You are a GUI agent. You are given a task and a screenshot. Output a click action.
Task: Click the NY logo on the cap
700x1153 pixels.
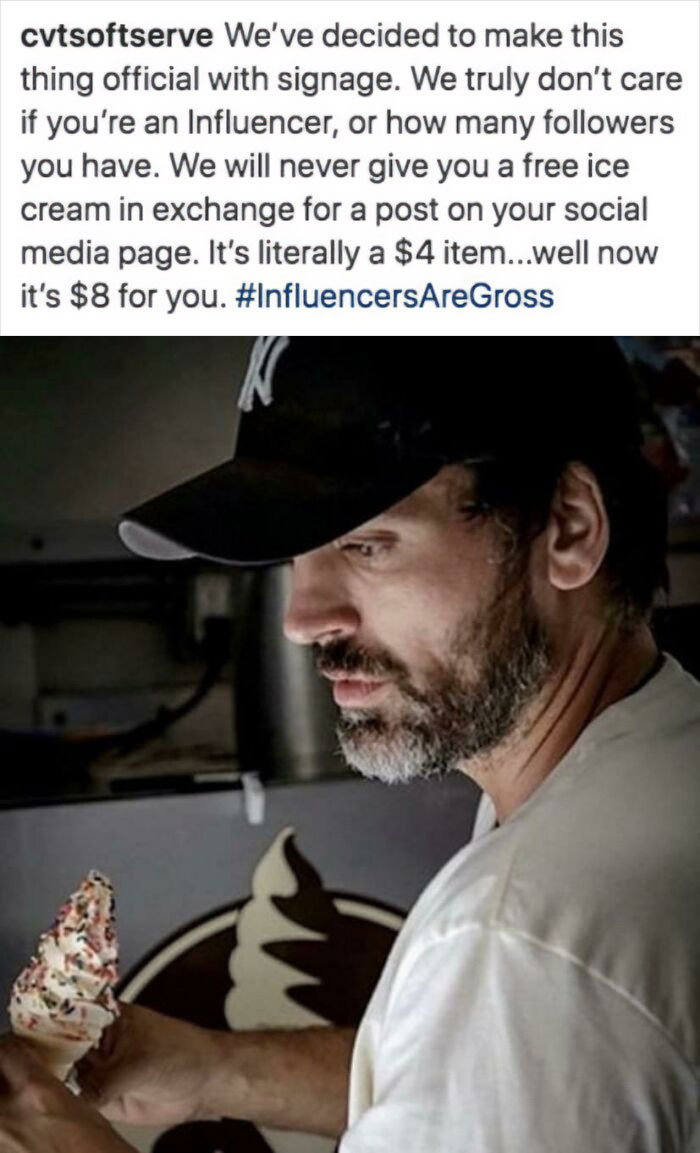[262, 373]
